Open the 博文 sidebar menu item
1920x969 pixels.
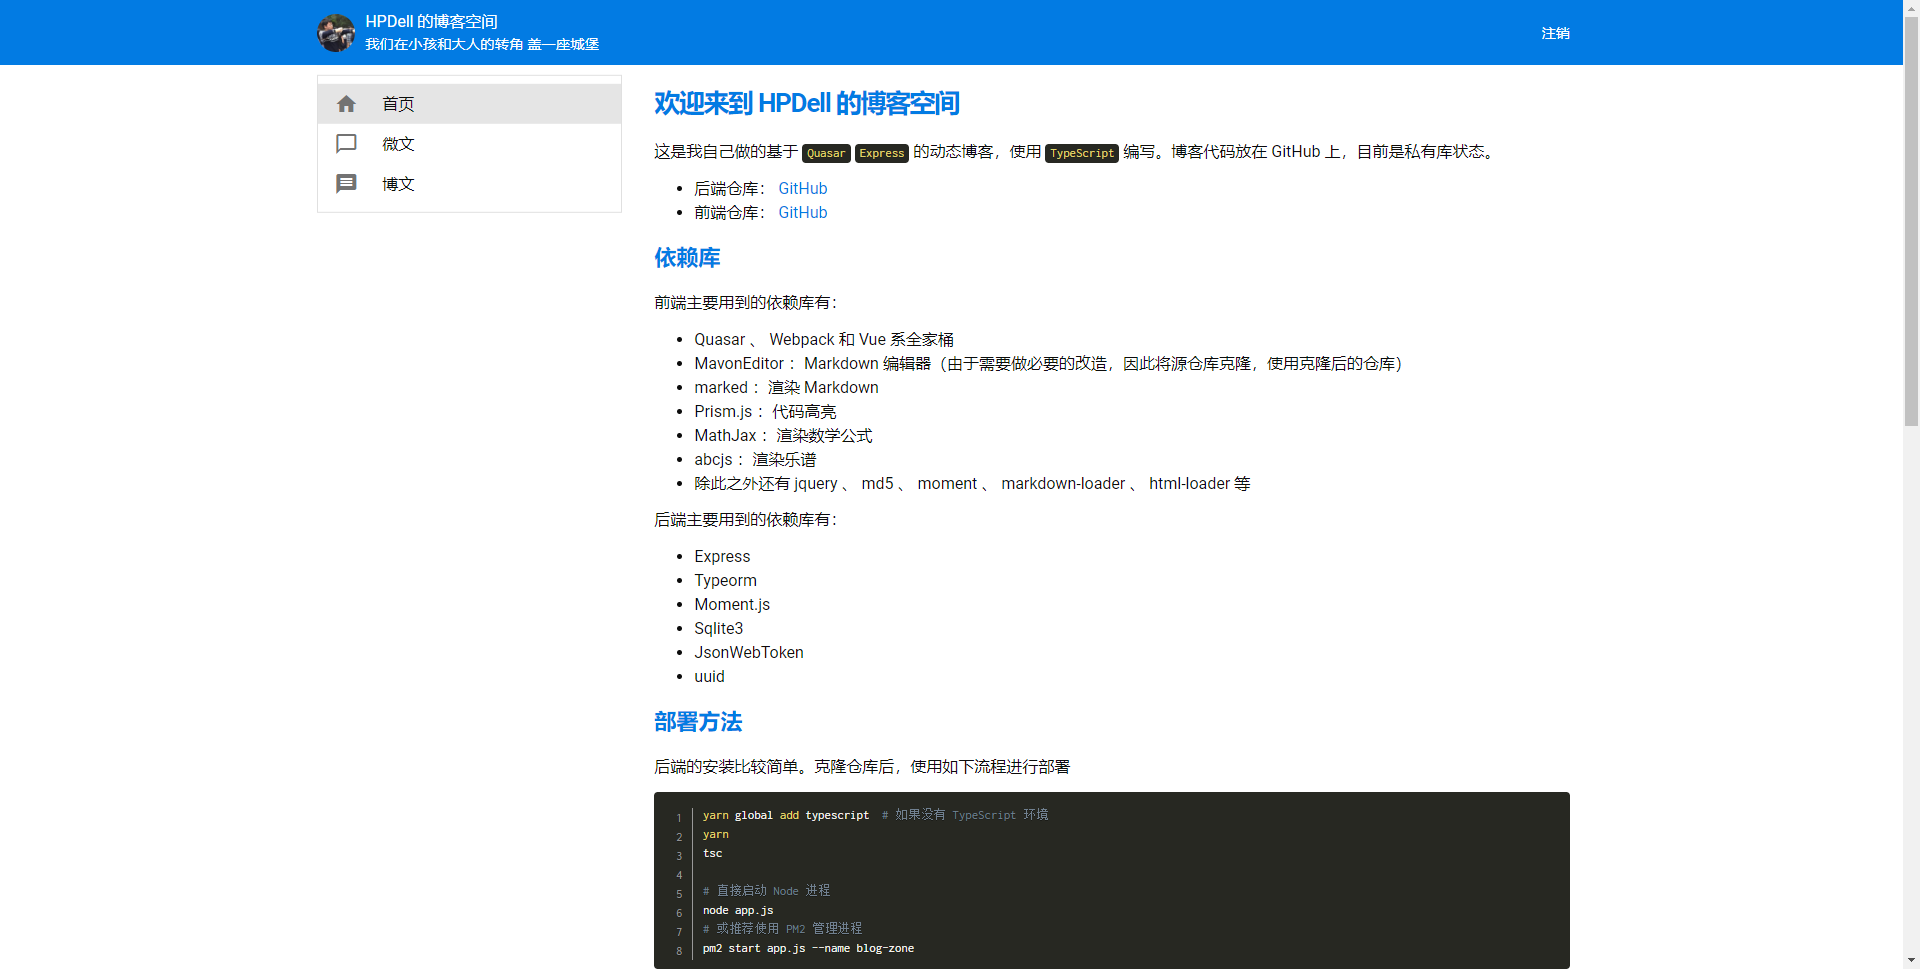(398, 184)
